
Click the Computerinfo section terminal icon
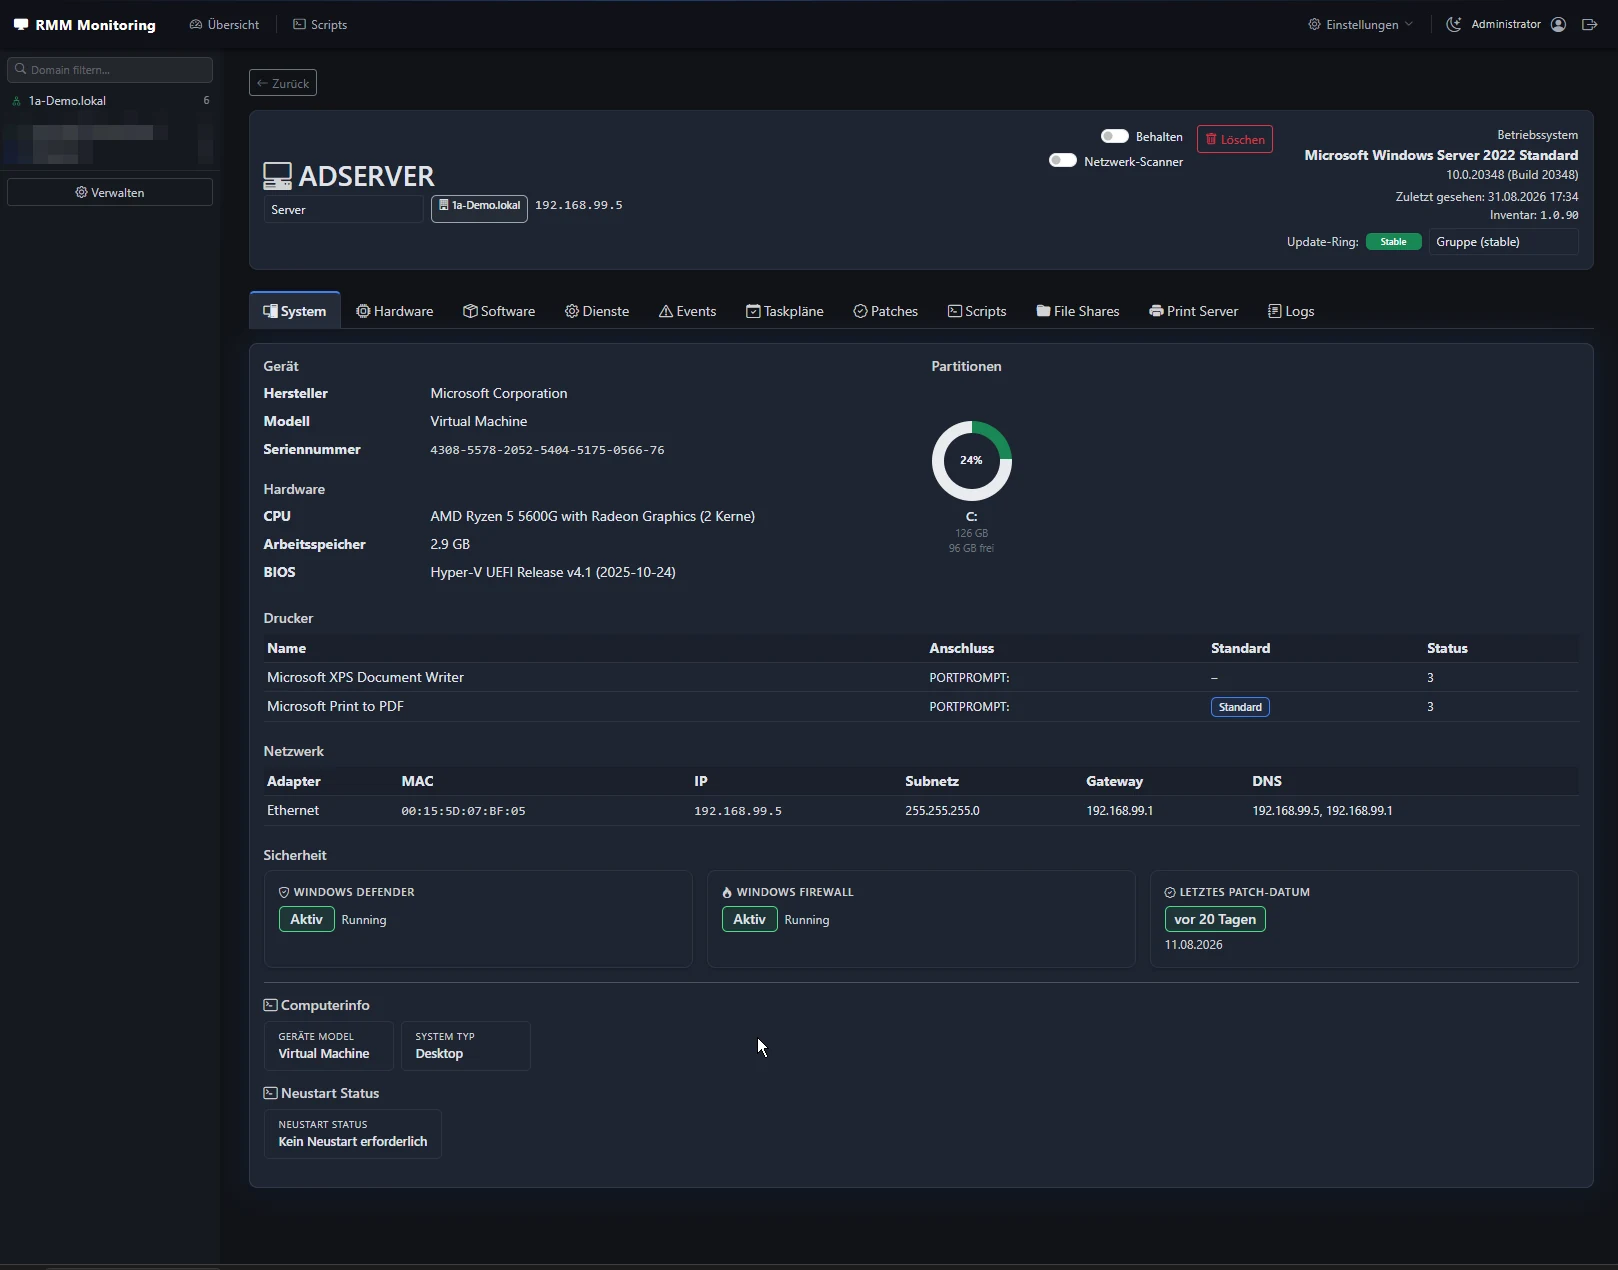pyautogui.click(x=270, y=1005)
